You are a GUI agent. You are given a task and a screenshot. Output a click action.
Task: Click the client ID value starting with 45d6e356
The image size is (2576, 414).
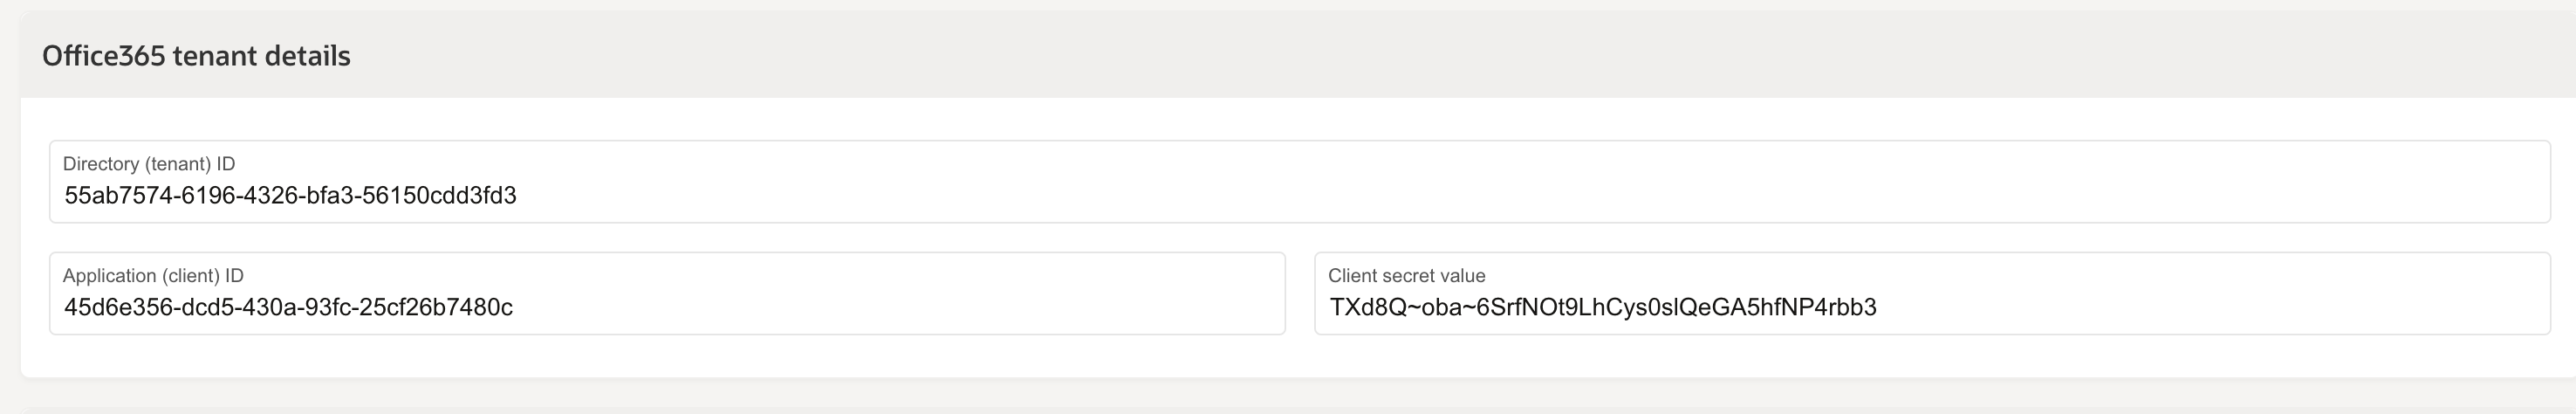288,308
